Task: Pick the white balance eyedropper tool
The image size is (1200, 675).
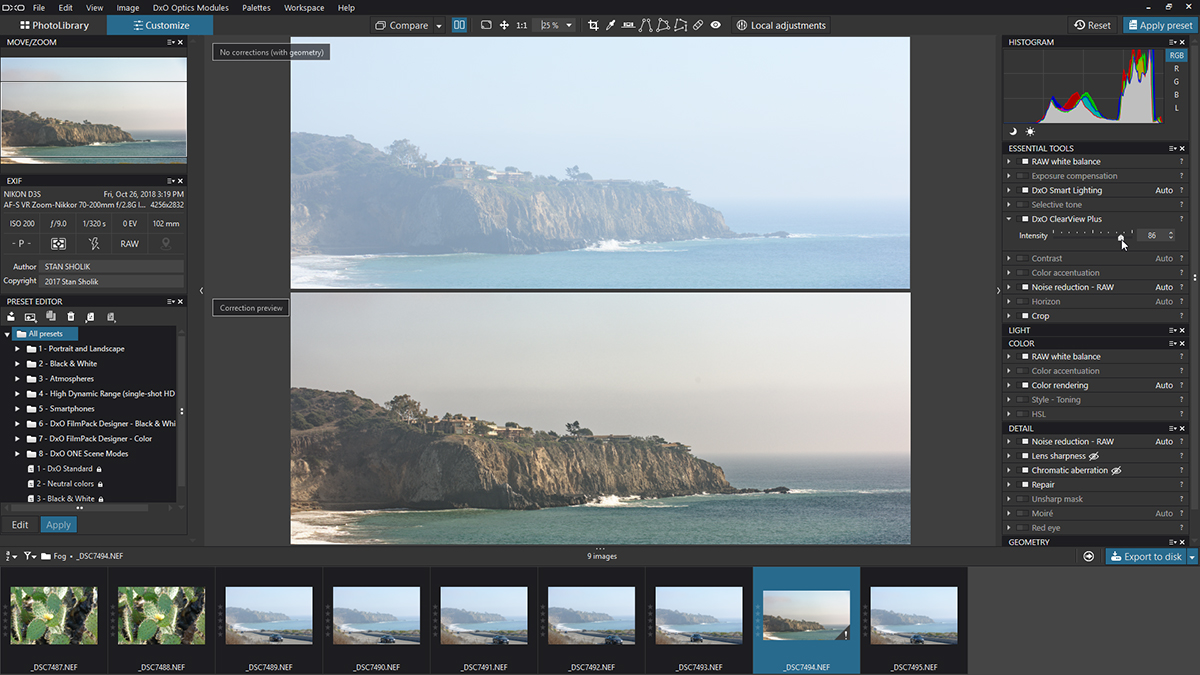Action: 611,25
